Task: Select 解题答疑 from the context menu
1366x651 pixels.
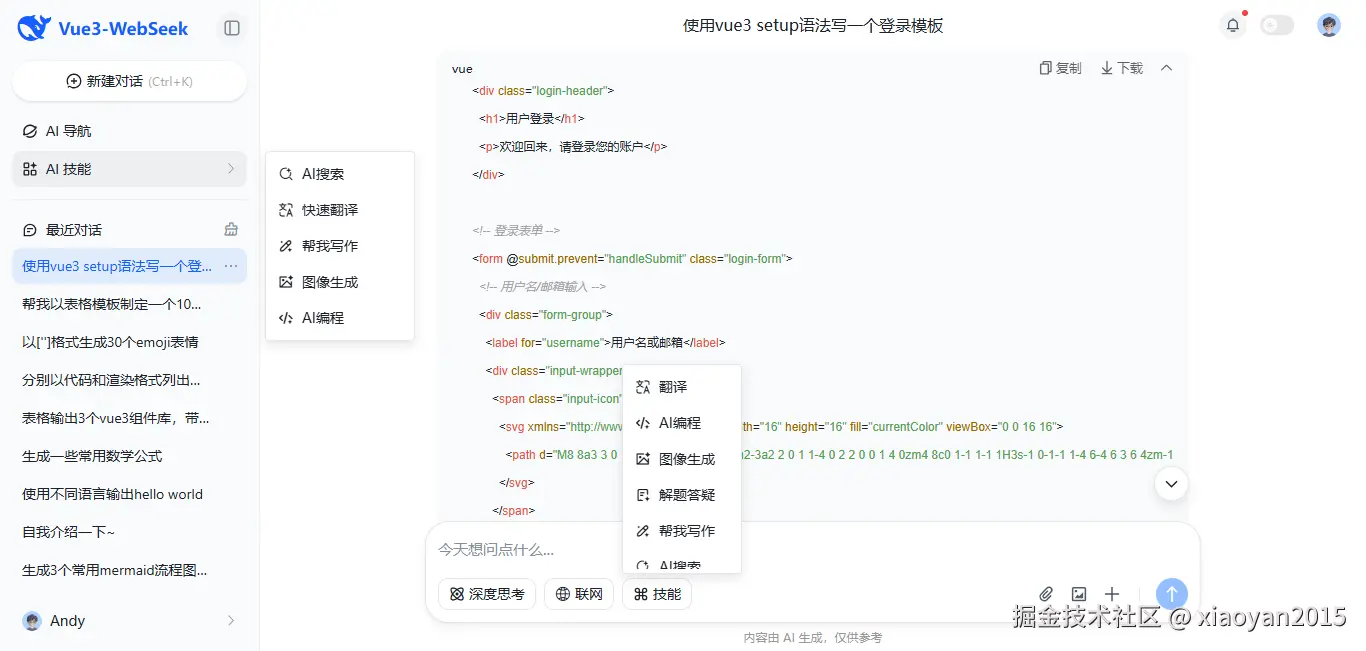Action: [682, 494]
